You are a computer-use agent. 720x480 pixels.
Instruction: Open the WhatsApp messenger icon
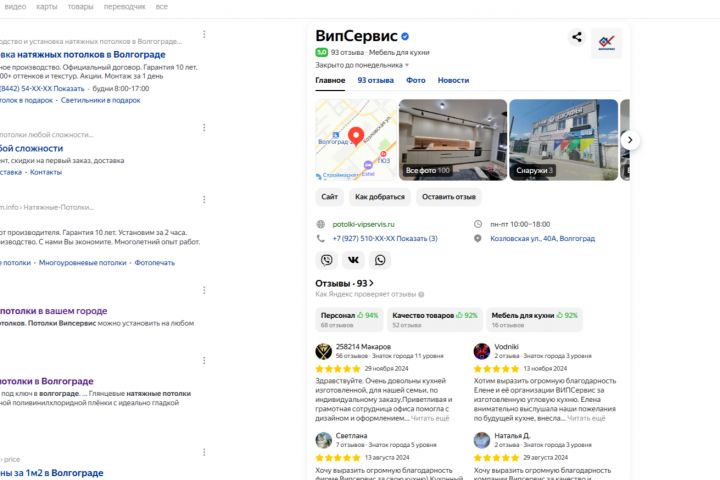point(380,260)
